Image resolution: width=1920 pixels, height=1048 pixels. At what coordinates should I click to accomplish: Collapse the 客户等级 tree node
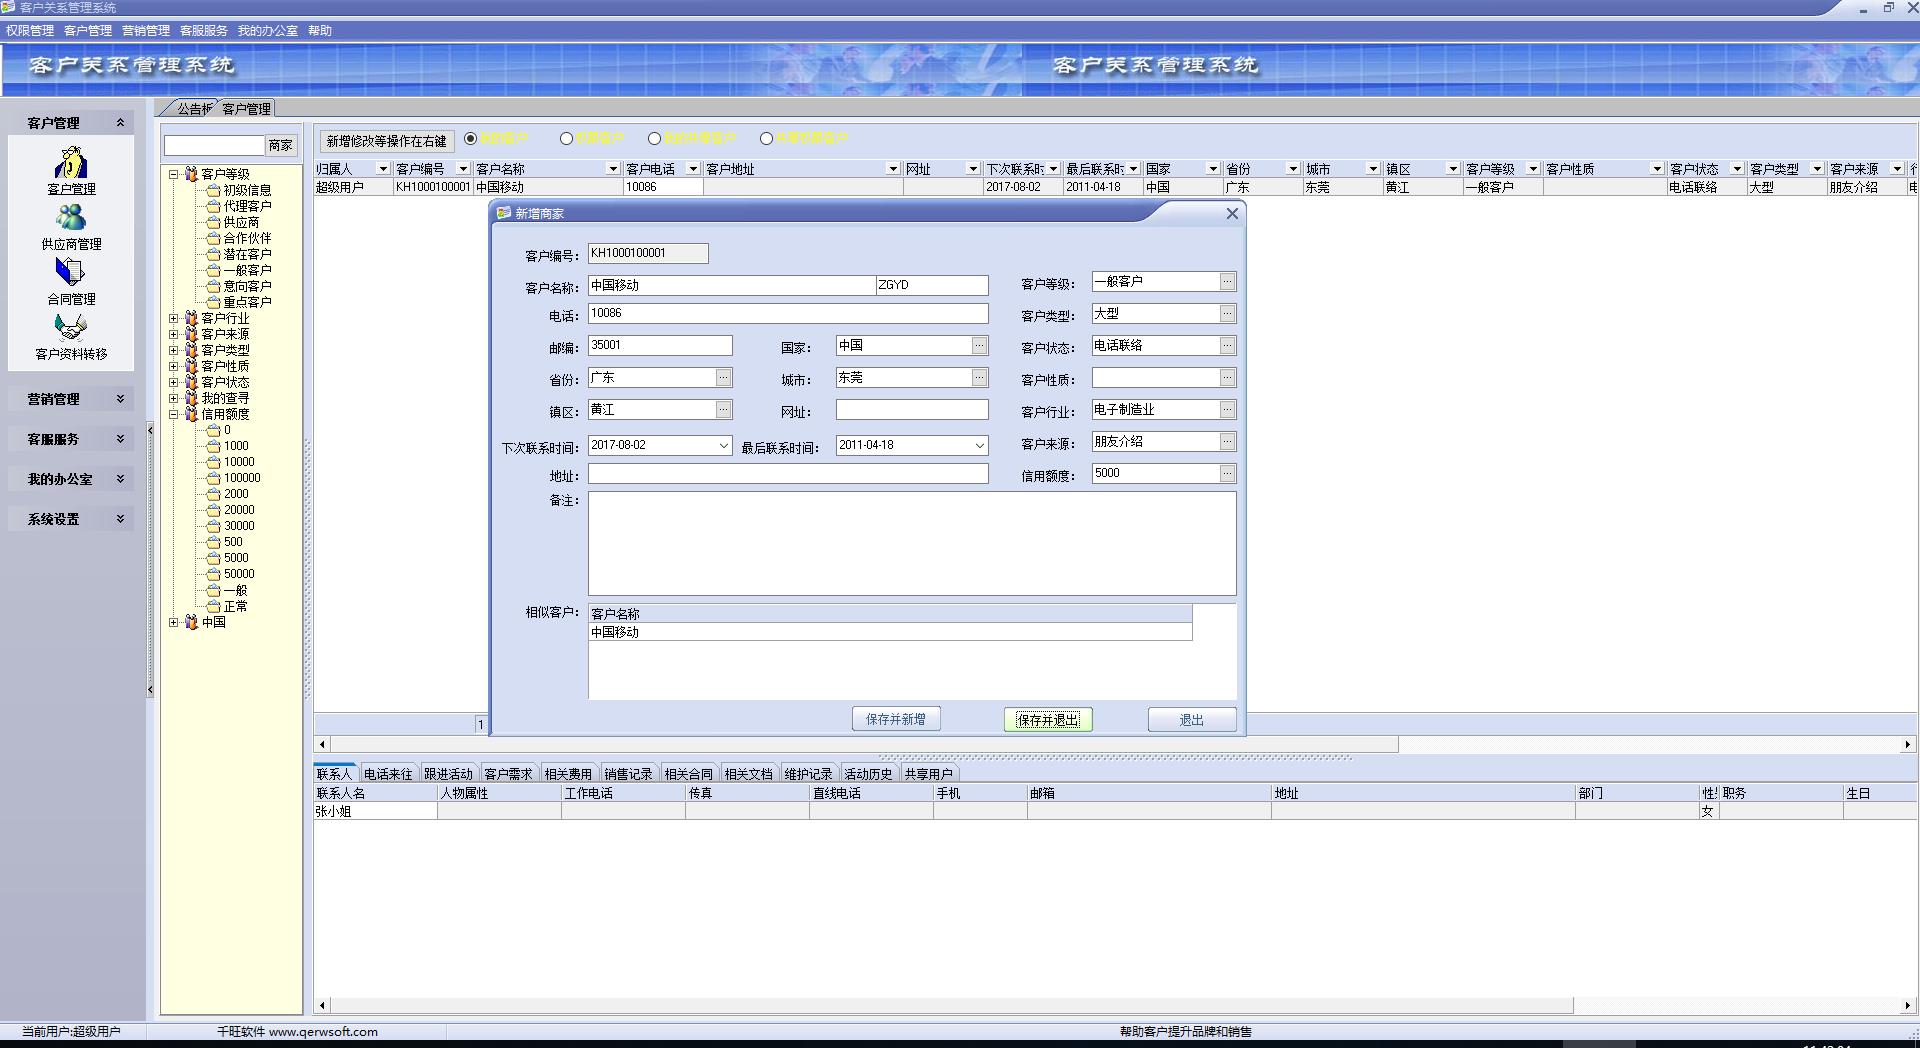(x=174, y=174)
